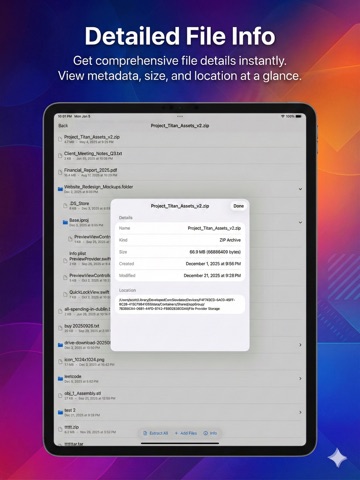Viewport: 360px width, 480px height.
Task: Click the status bar clock time
Action: 65,116
